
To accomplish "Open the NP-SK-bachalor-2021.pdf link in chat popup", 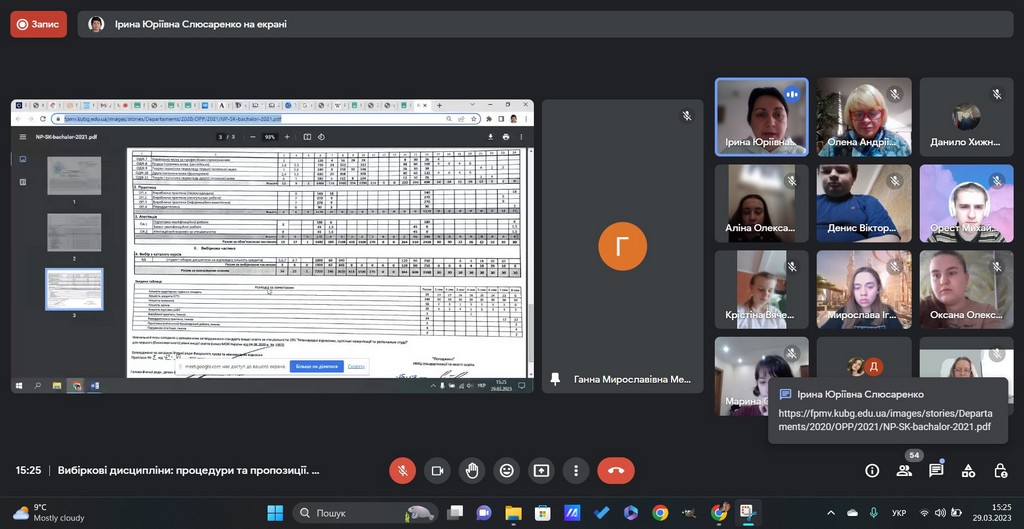I will (884, 419).
